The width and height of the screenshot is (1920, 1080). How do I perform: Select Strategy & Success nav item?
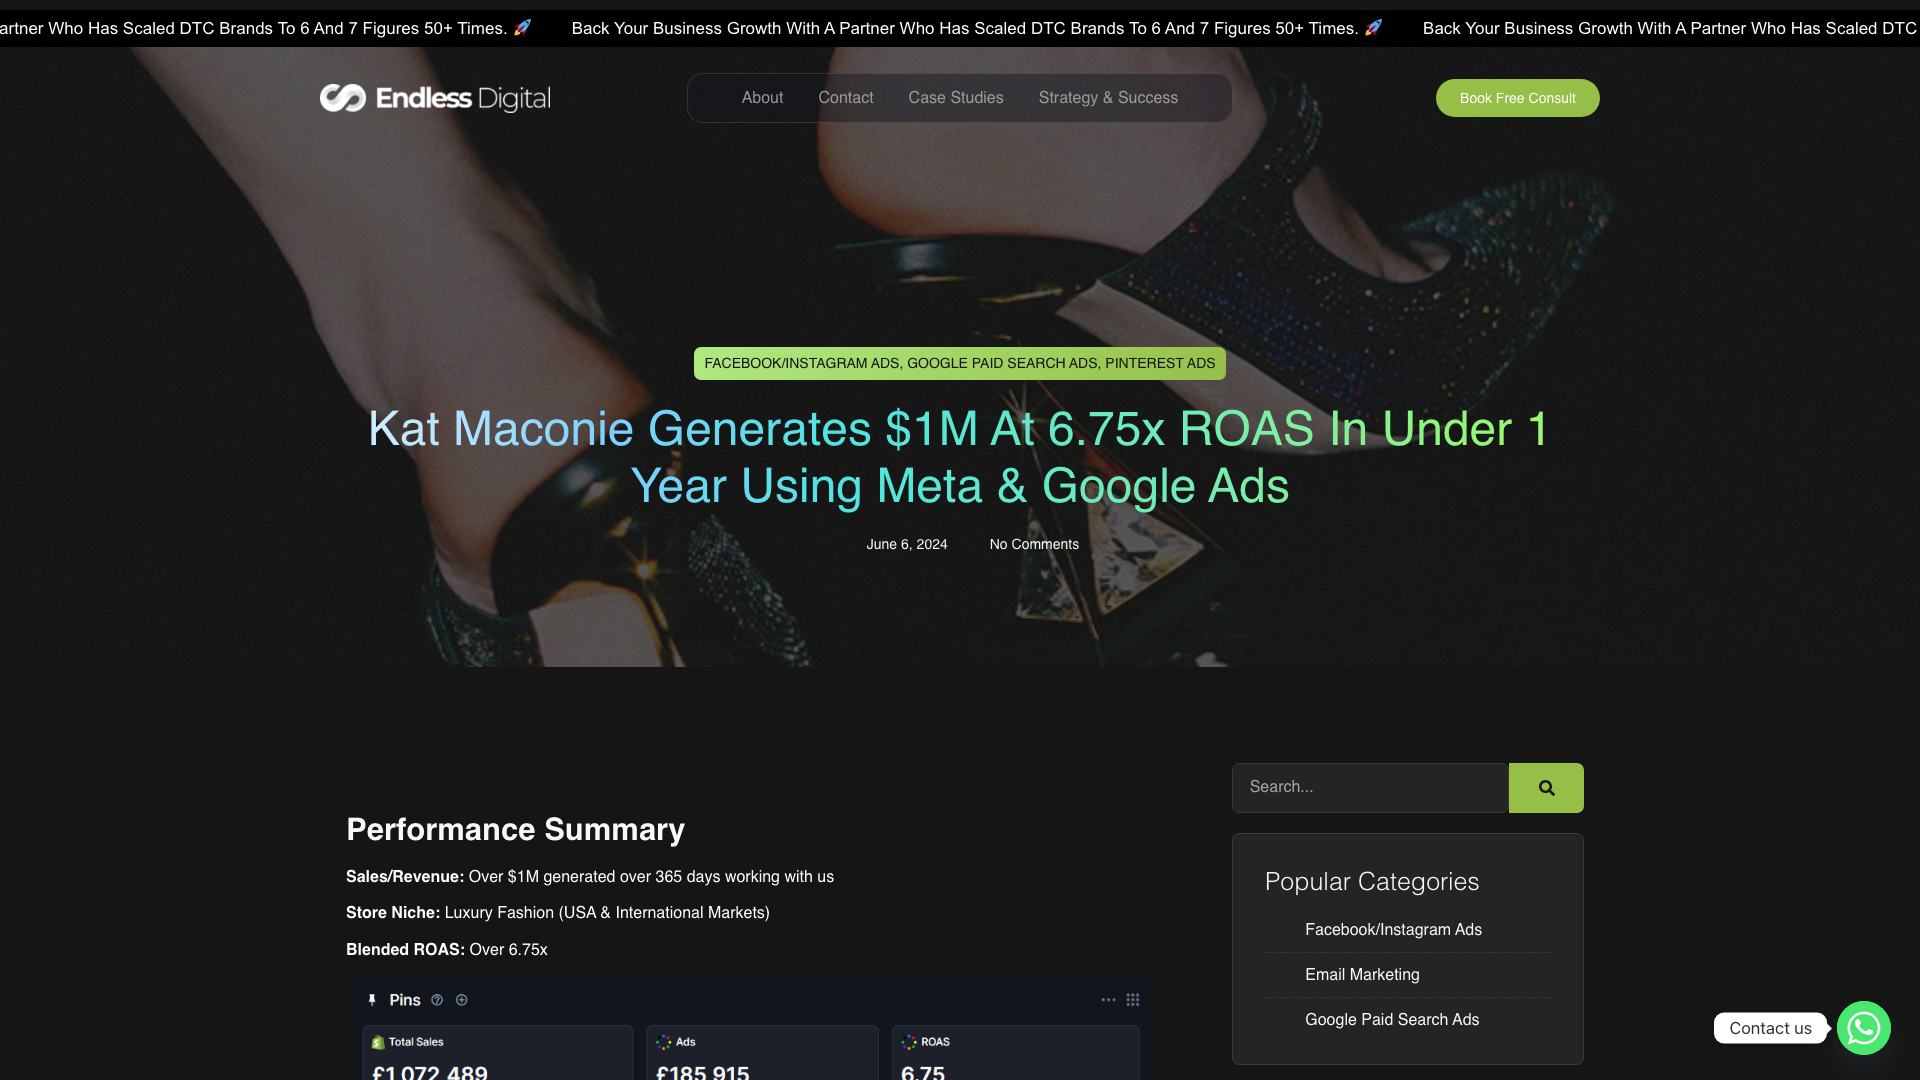coord(1108,98)
